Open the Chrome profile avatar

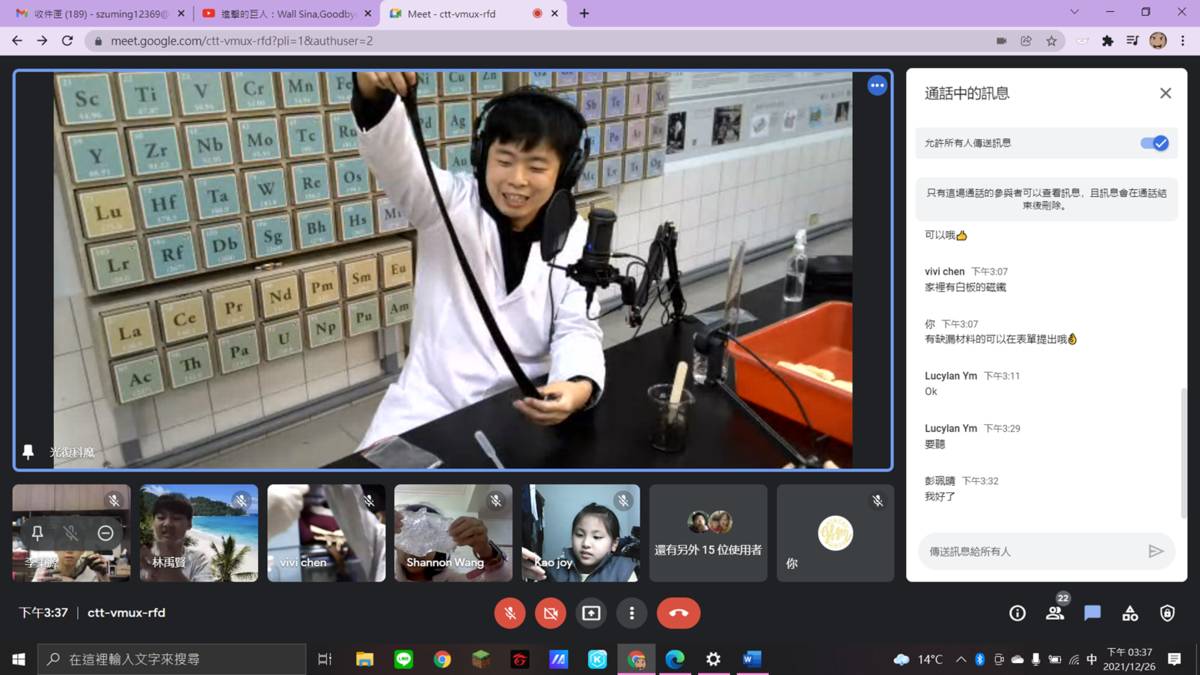click(1158, 41)
